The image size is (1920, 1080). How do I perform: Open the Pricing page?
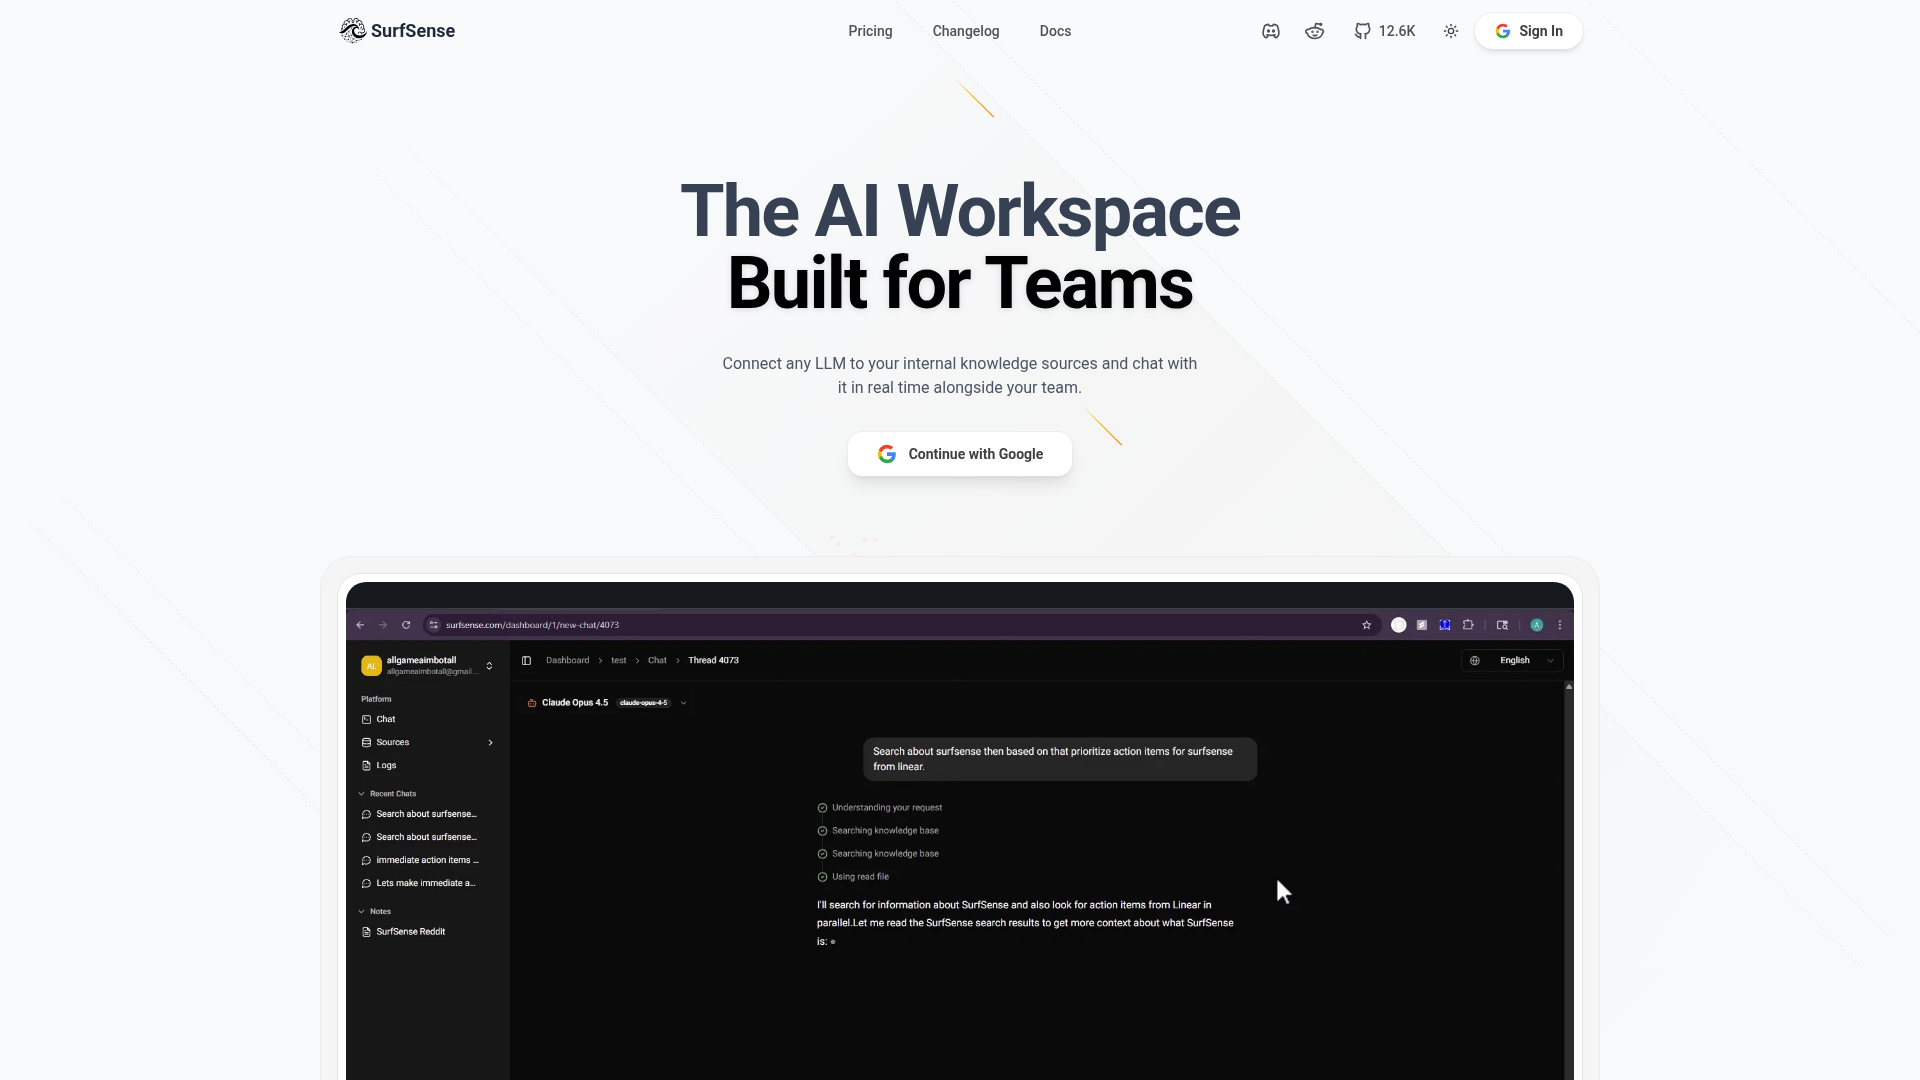pos(870,31)
